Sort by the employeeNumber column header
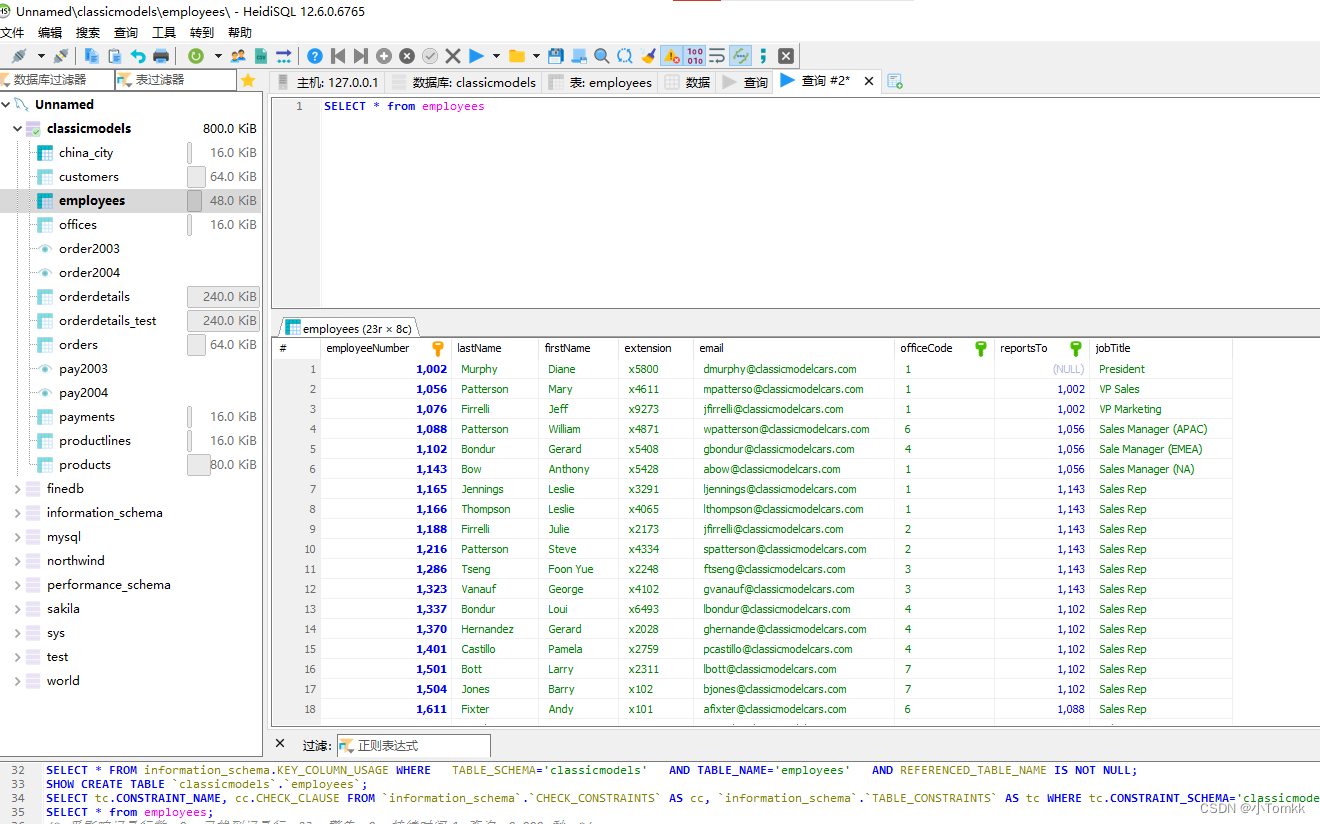This screenshot has width=1320, height=824. point(370,347)
